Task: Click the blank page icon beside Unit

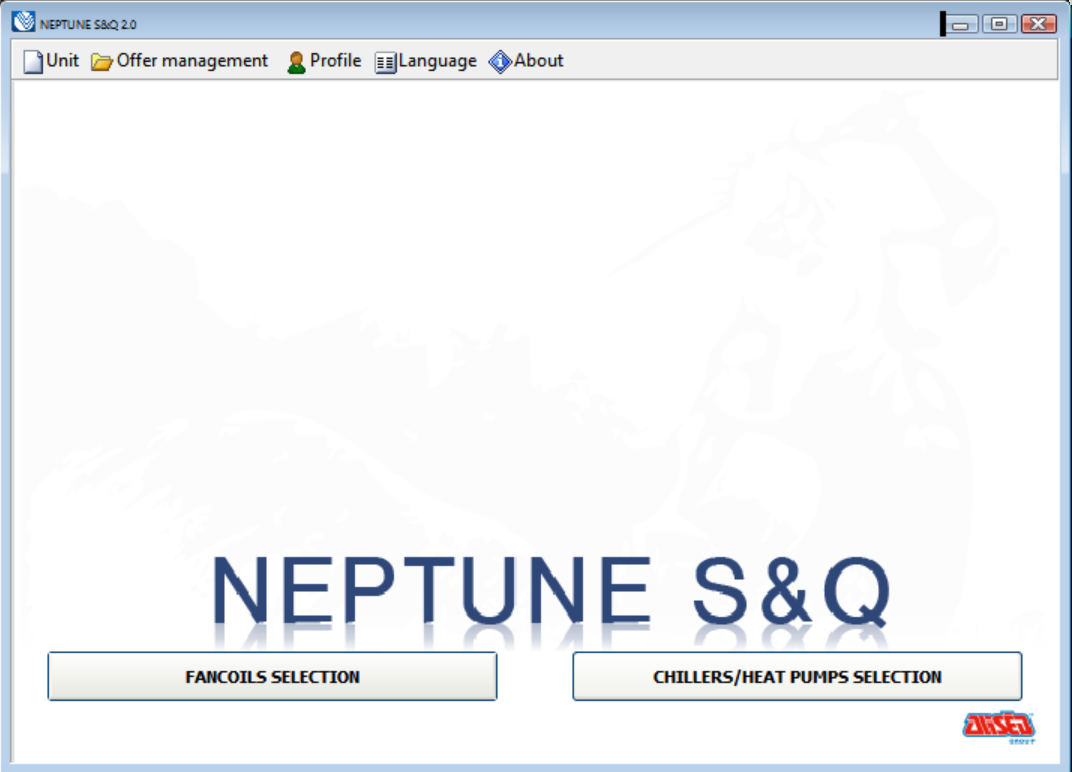Action: tap(33, 62)
